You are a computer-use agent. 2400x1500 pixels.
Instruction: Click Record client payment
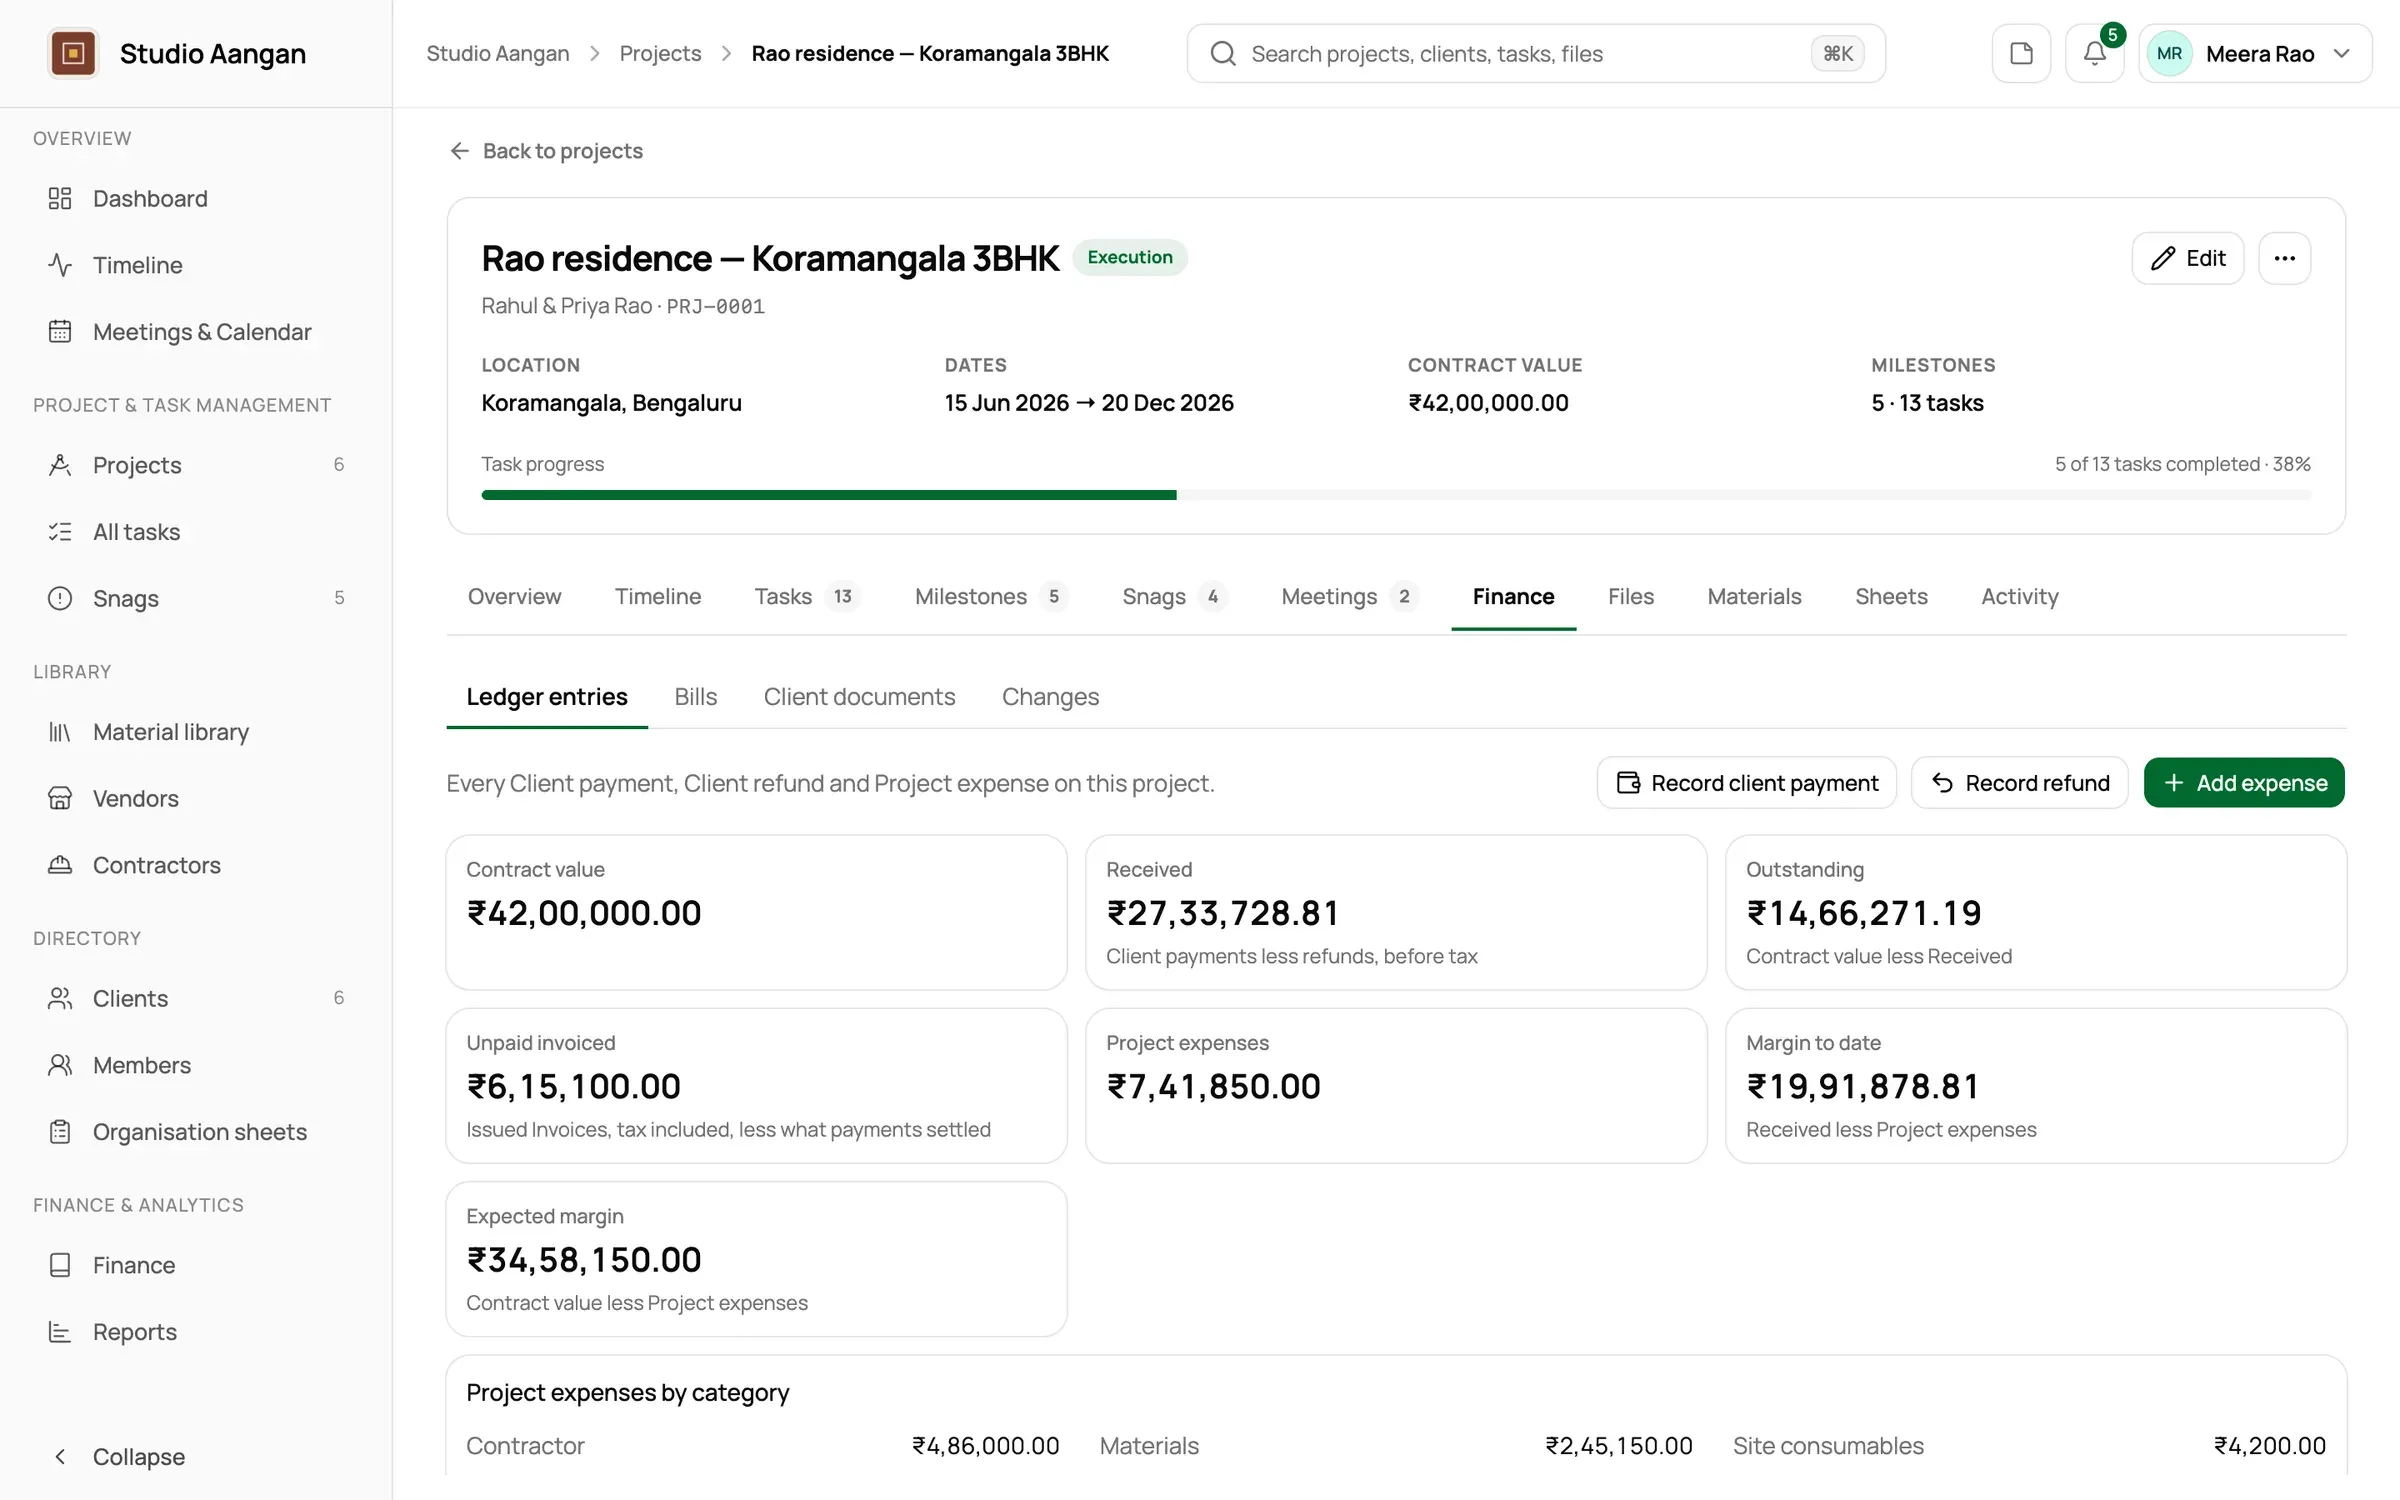1746,782
